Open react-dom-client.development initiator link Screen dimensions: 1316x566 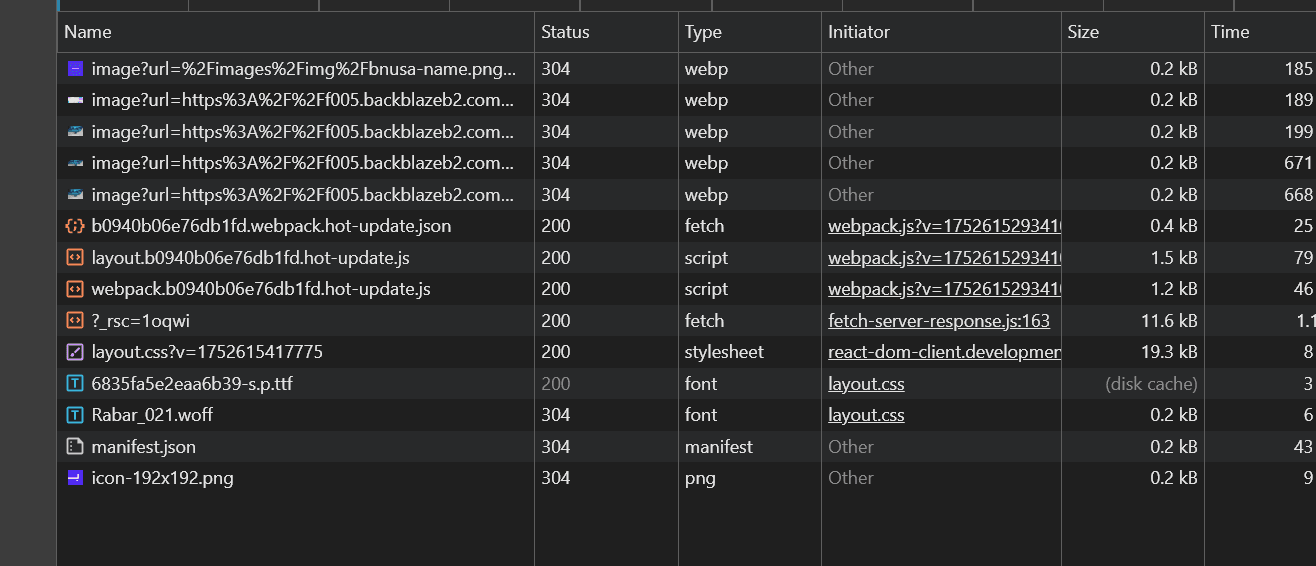coord(943,352)
